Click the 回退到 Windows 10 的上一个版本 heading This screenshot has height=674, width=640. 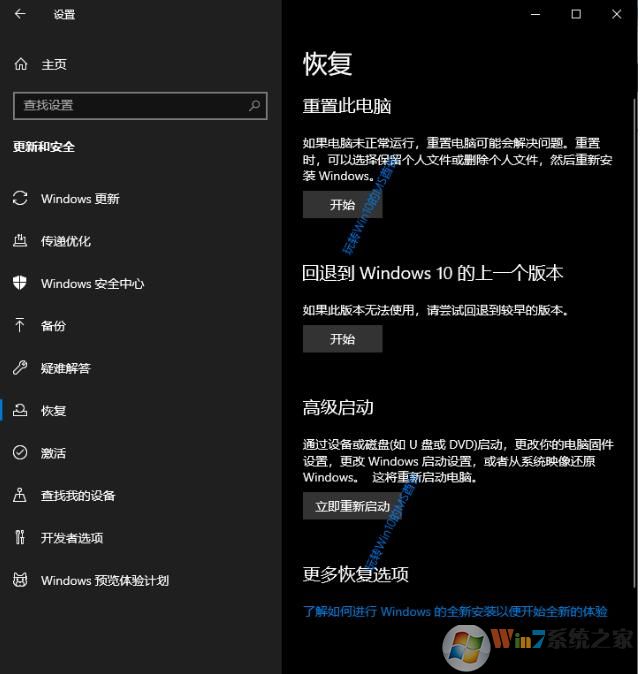pyautogui.click(x=433, y=273)
